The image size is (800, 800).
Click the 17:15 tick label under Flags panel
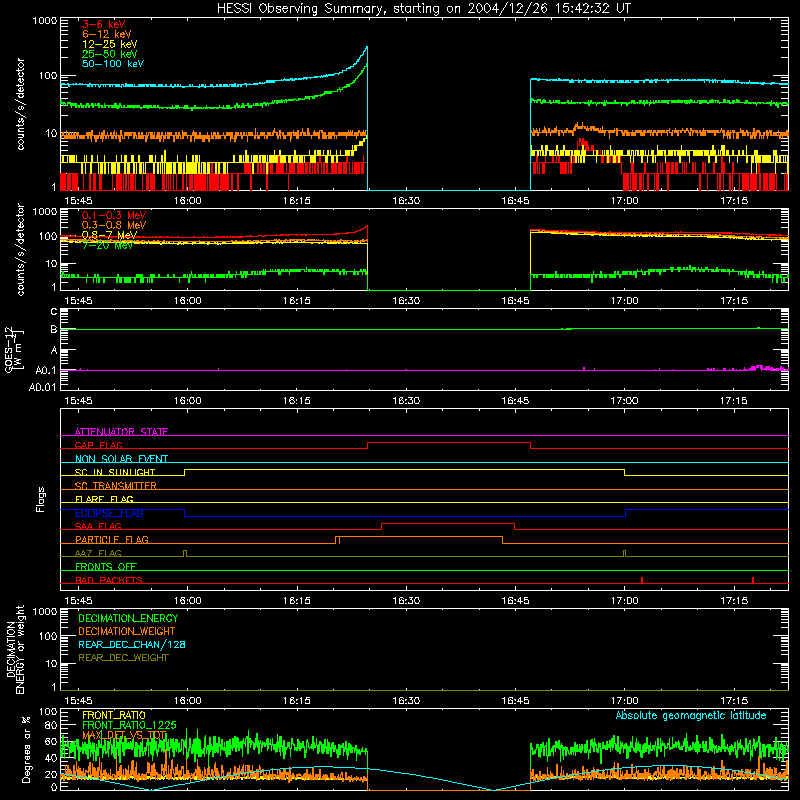(x=734, y=601)
